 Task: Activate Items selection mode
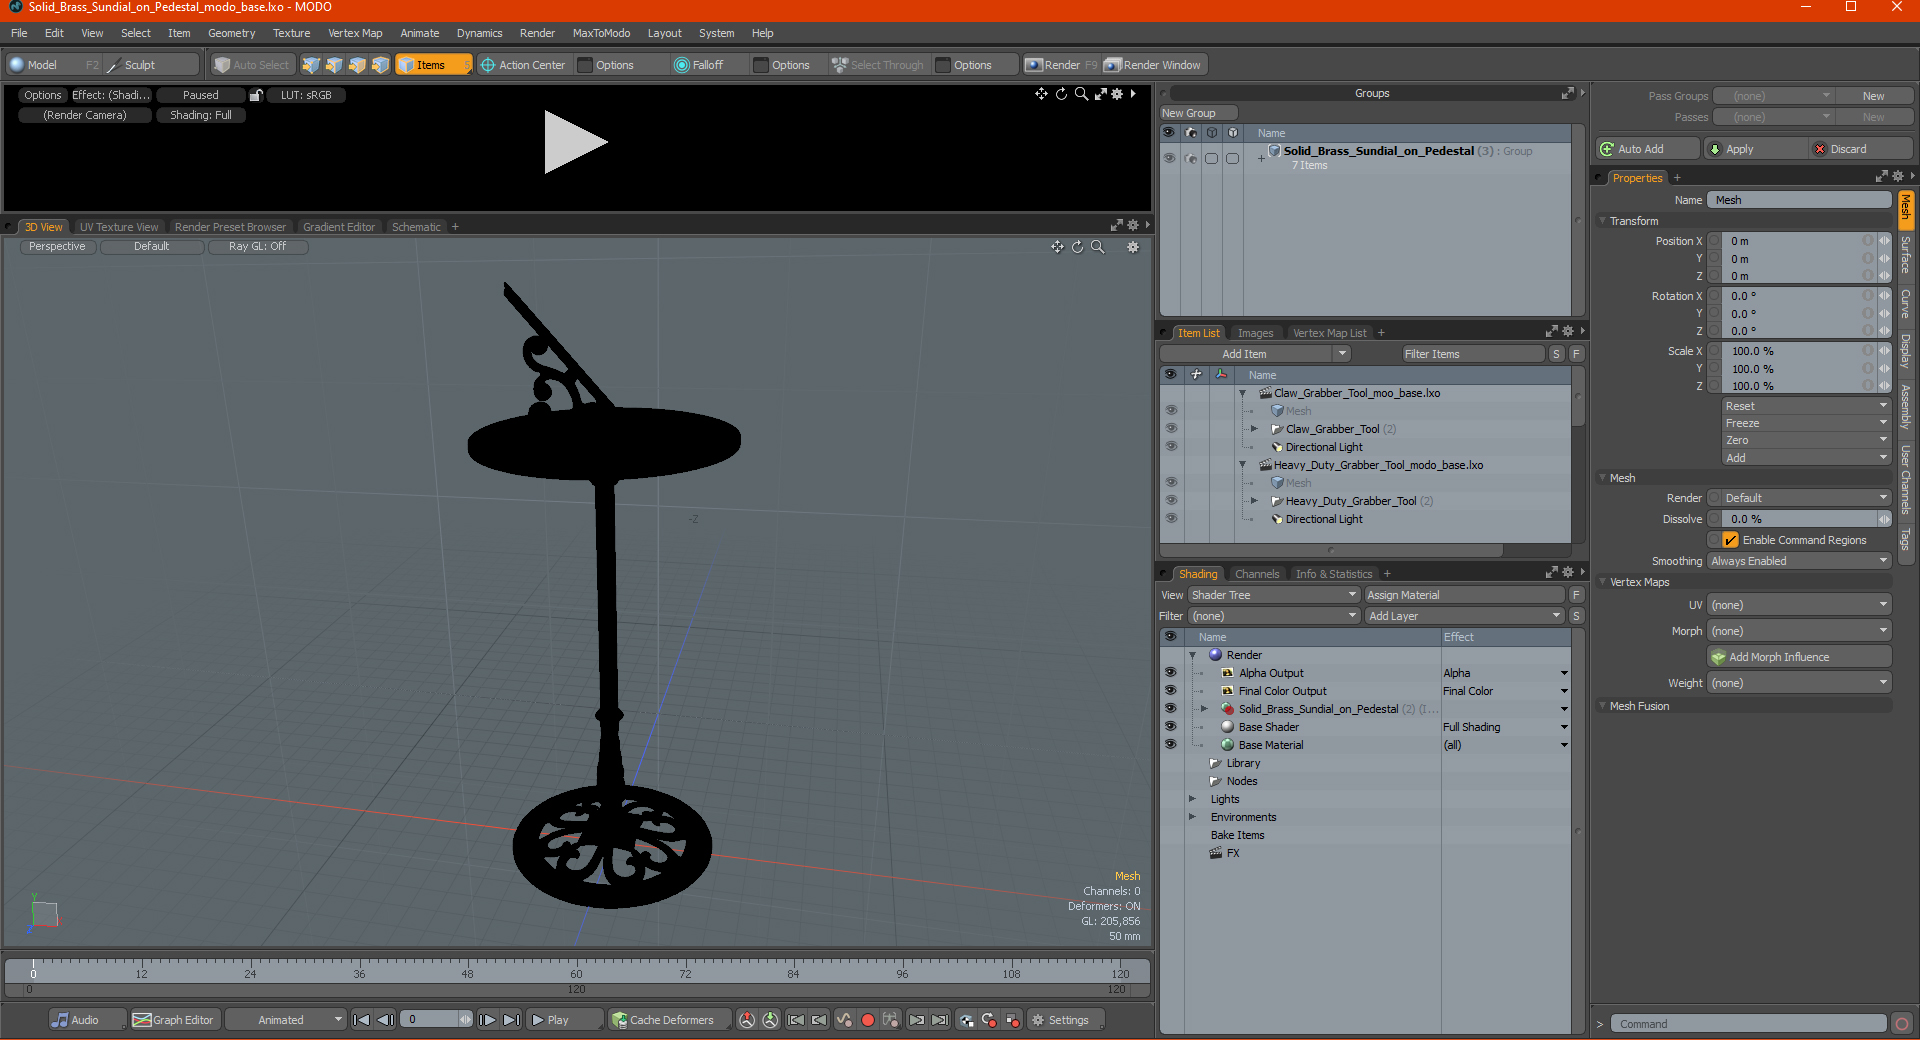(x=433, y=65)
